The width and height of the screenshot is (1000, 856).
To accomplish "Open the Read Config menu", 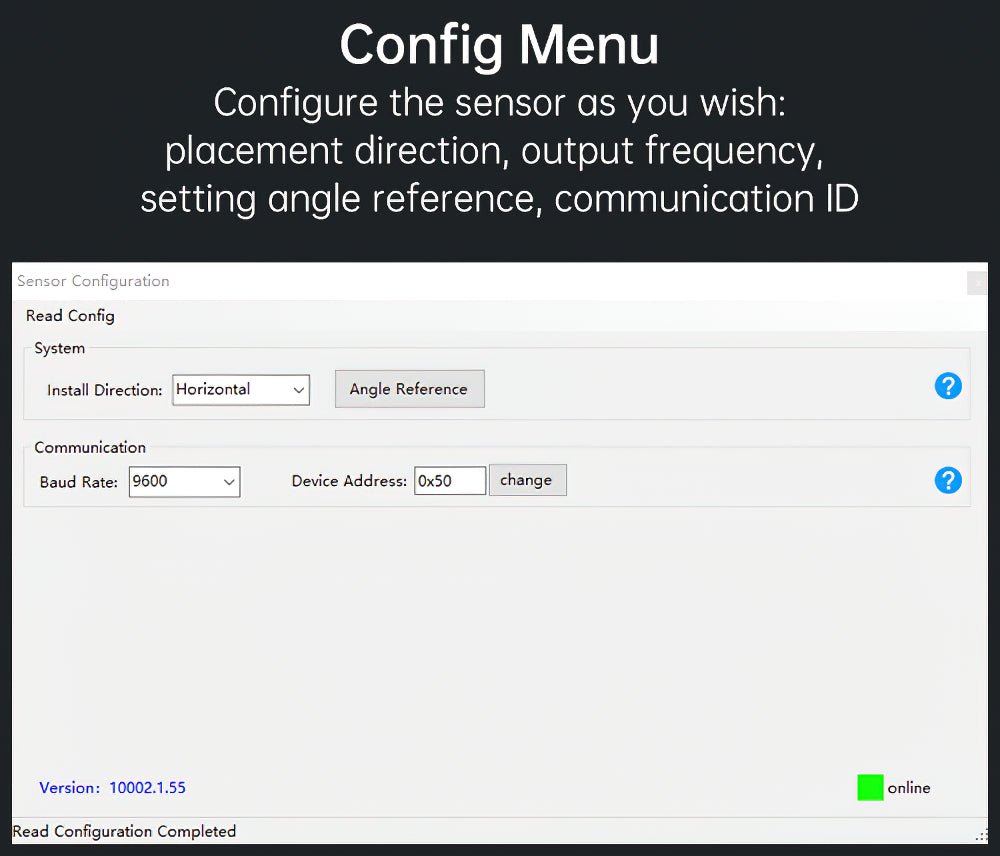I will click(70, 316).
